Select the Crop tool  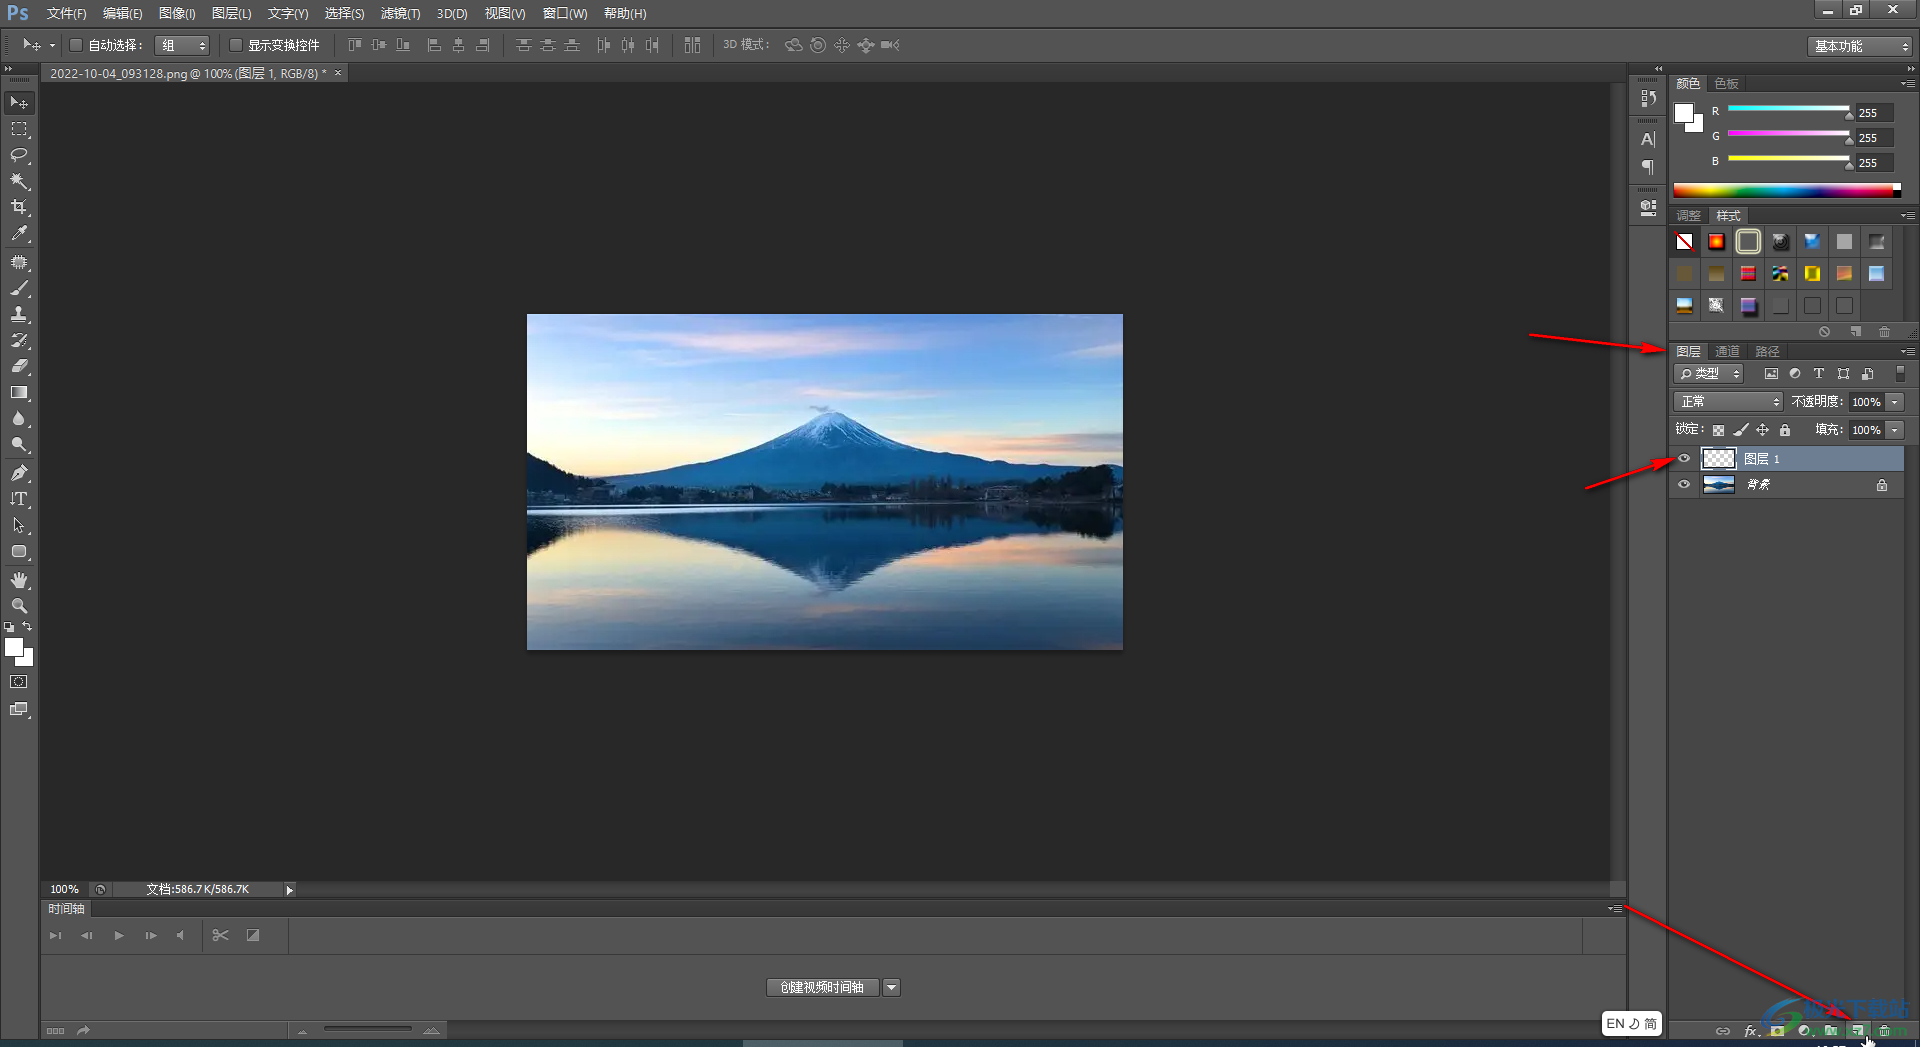[x=19, y=208]
